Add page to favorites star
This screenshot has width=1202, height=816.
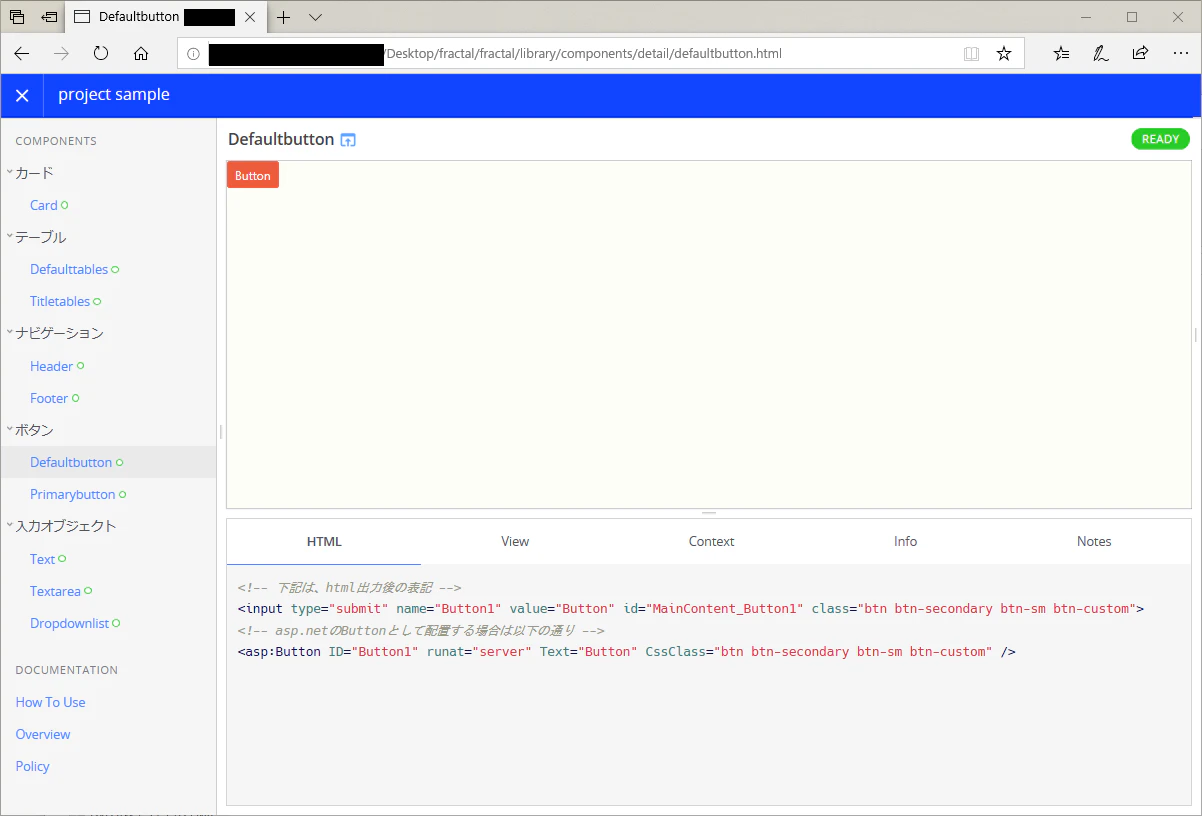tap(1004, 54)
